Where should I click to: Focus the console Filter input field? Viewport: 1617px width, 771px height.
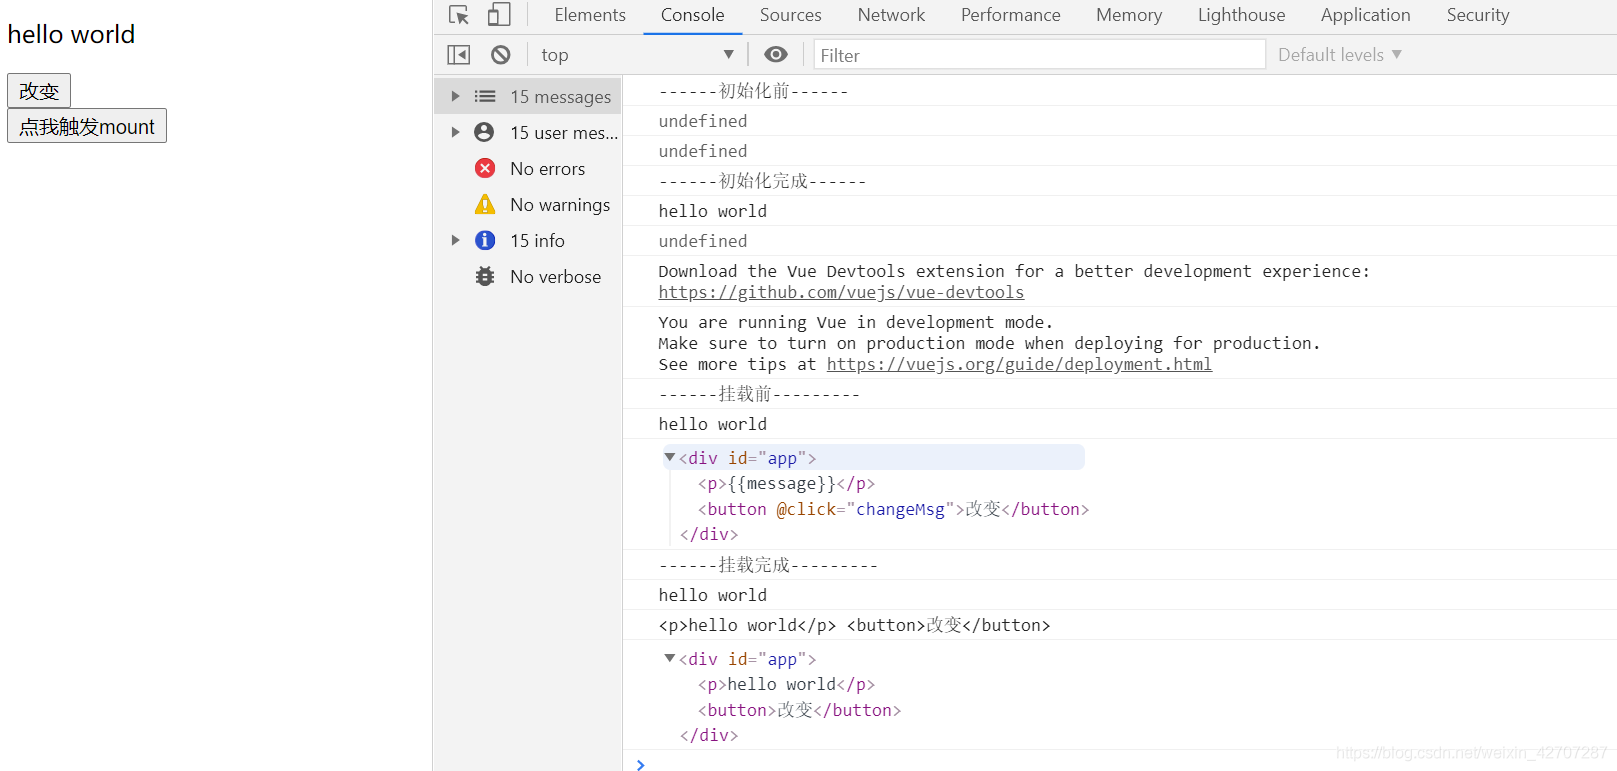[x=1040, y=55]
